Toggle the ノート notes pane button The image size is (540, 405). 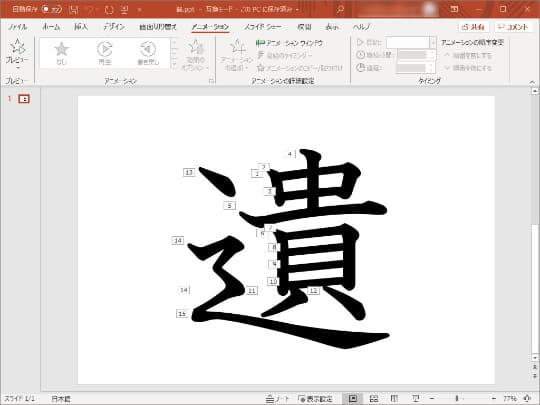278,399
